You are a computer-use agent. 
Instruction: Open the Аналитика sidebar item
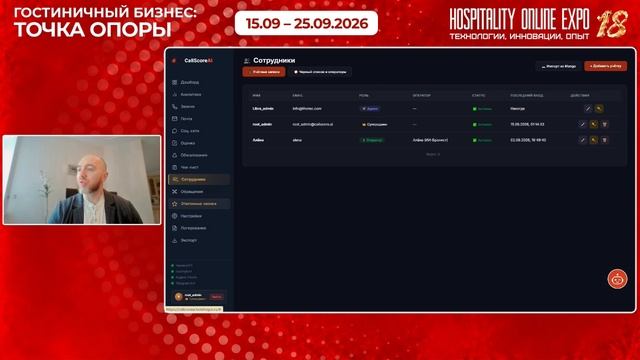click(199, 94)
